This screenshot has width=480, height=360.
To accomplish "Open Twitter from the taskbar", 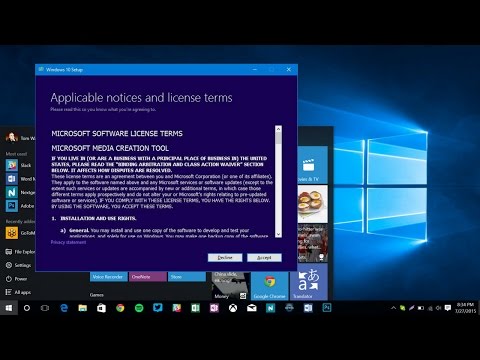I will pyautogui.click(x=158, y=308).
